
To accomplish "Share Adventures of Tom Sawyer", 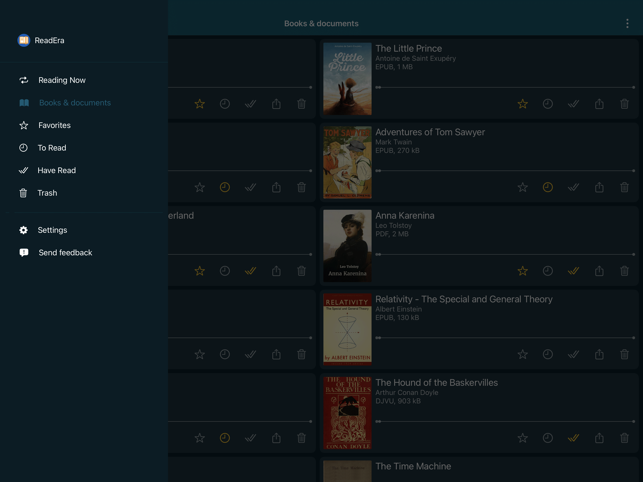I will tap(599, 187).
